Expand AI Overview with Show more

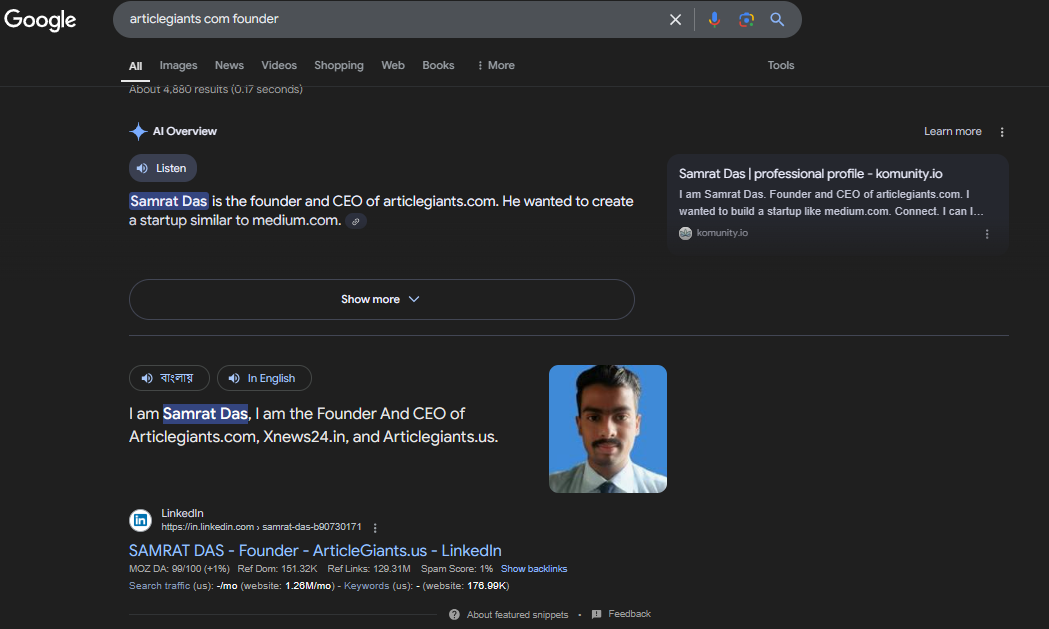(x=381, y=299)
